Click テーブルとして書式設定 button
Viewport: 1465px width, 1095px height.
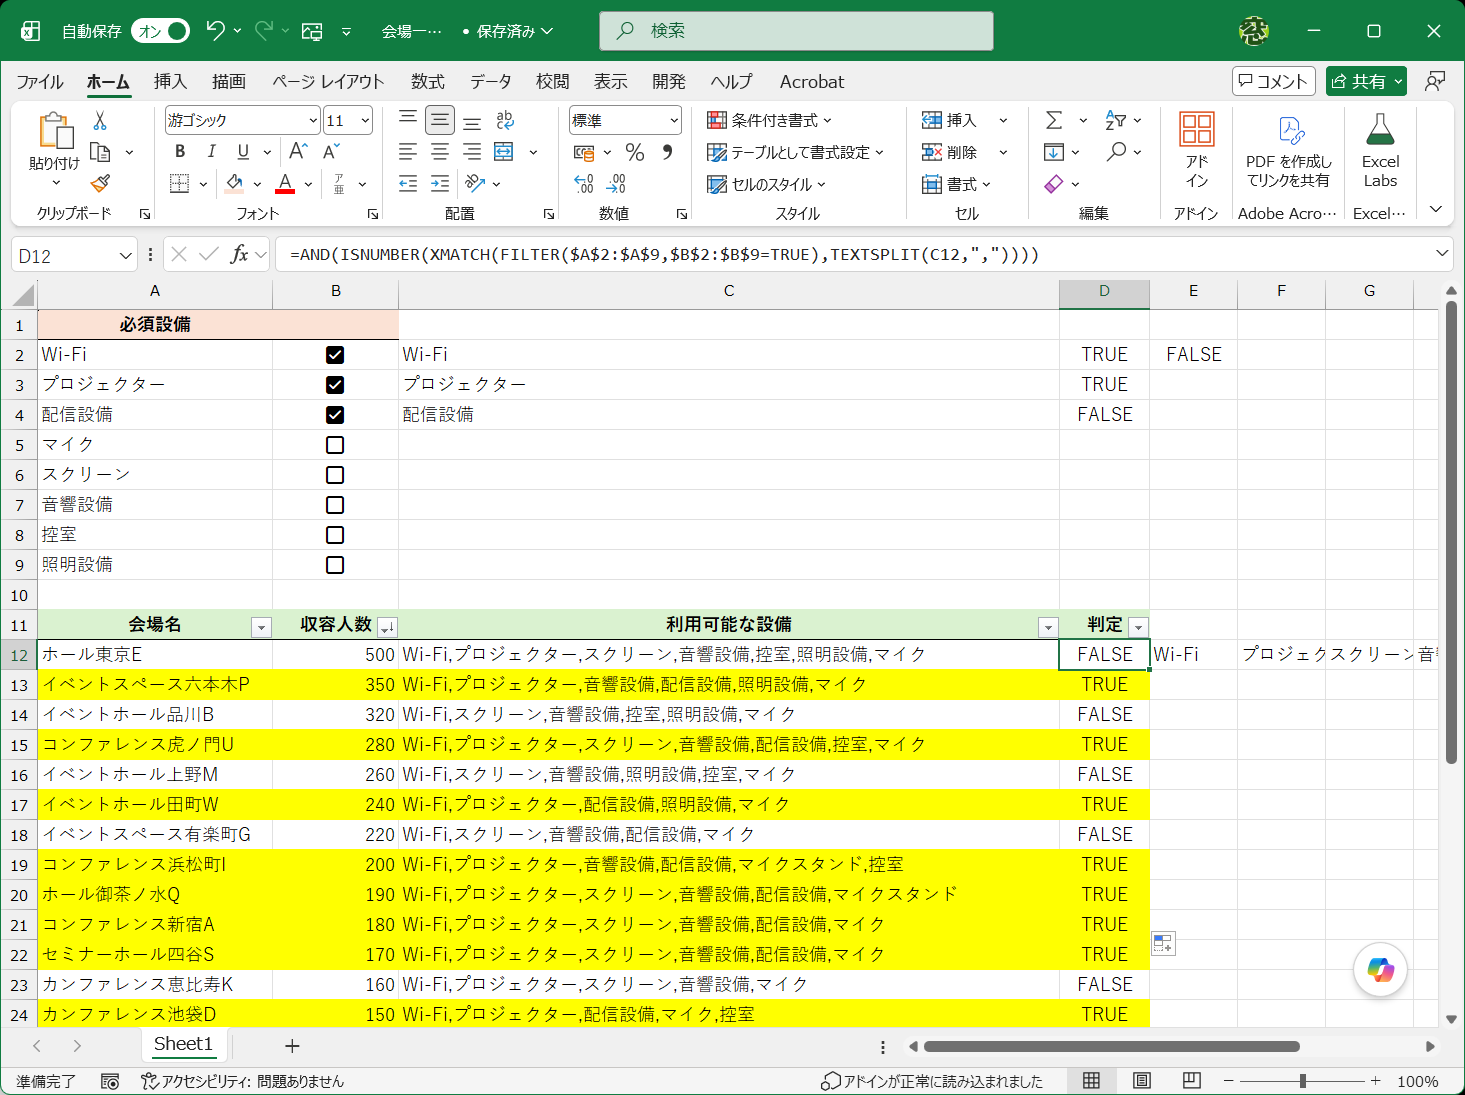tap(795, 152)
